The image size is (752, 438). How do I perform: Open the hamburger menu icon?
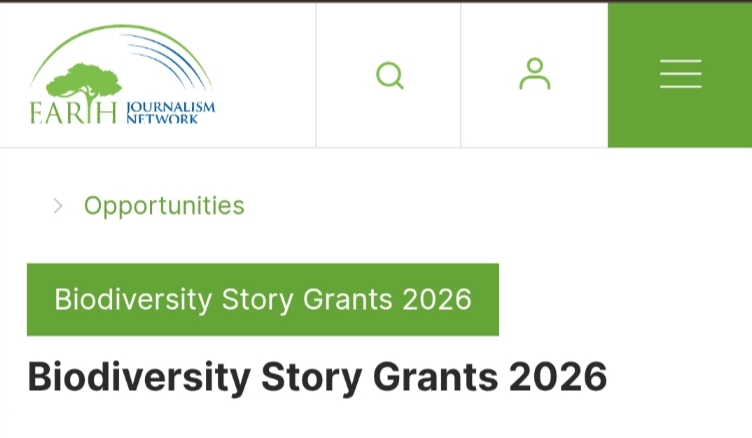coord(680,75)
